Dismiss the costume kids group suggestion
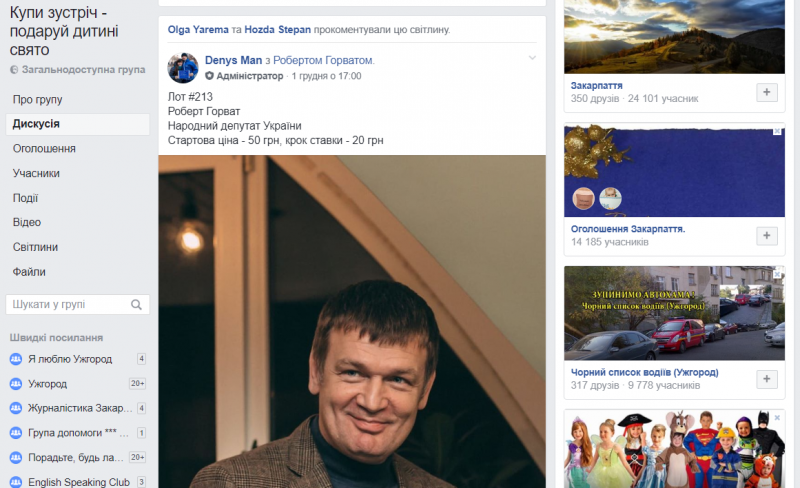The image size is (800, 488). 777,418
